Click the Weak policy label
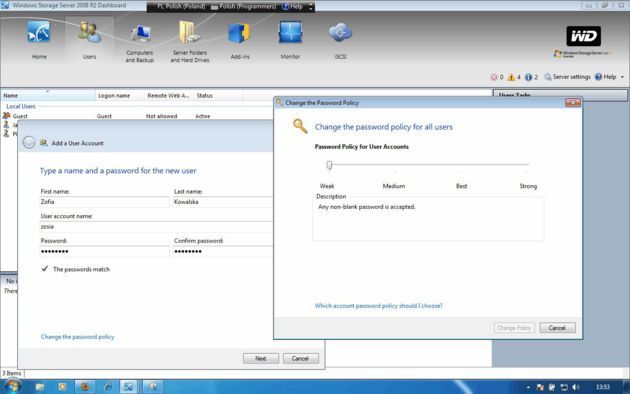The image size is (630, 394). [327, 186]
